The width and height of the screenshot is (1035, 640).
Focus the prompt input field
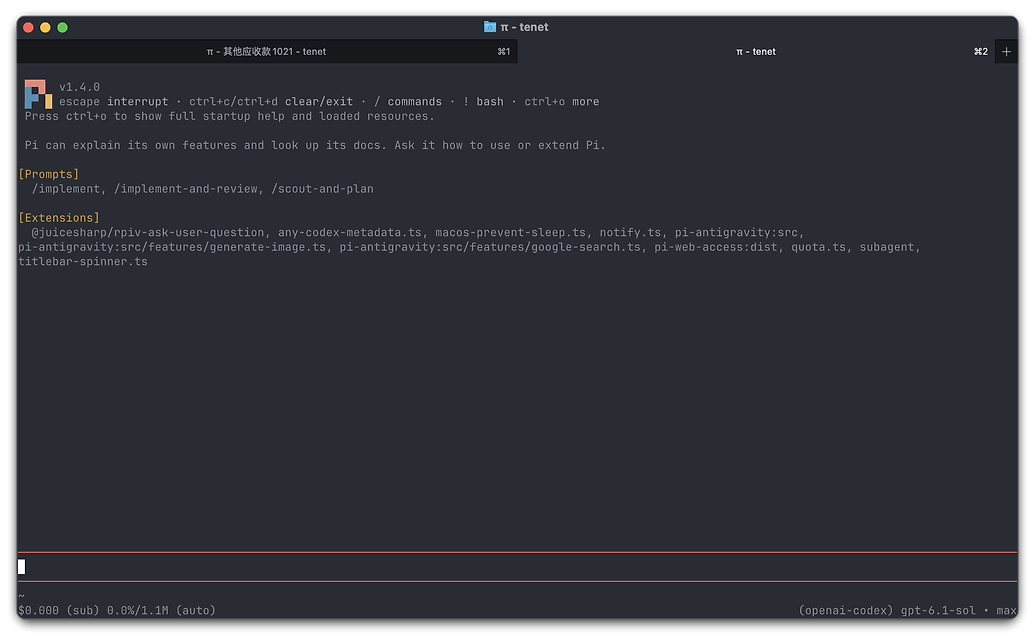coord(518,567)
